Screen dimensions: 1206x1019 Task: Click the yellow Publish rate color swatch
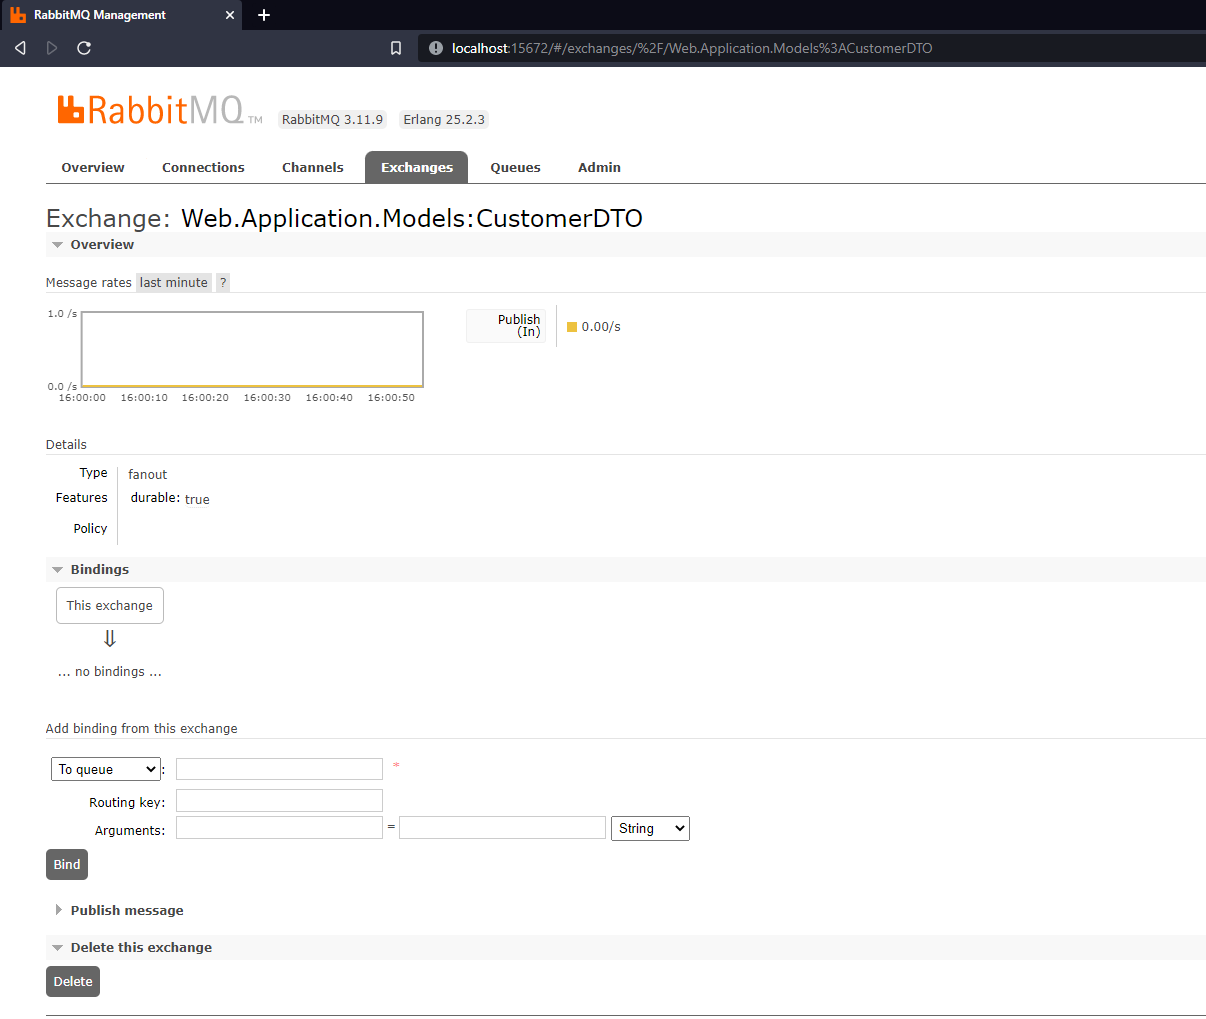[572, 327]
